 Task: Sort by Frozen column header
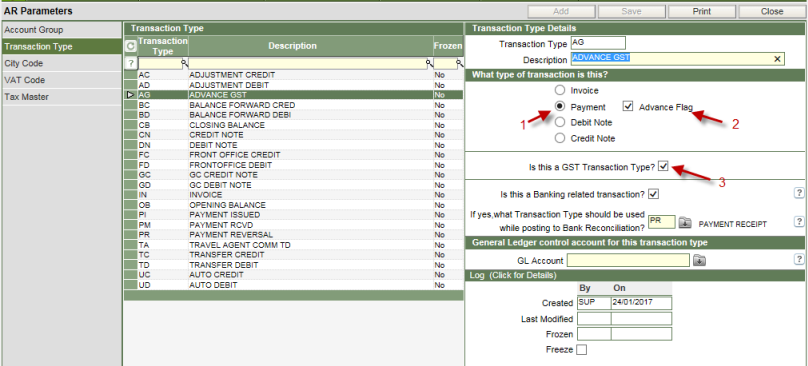click(448, 46)
